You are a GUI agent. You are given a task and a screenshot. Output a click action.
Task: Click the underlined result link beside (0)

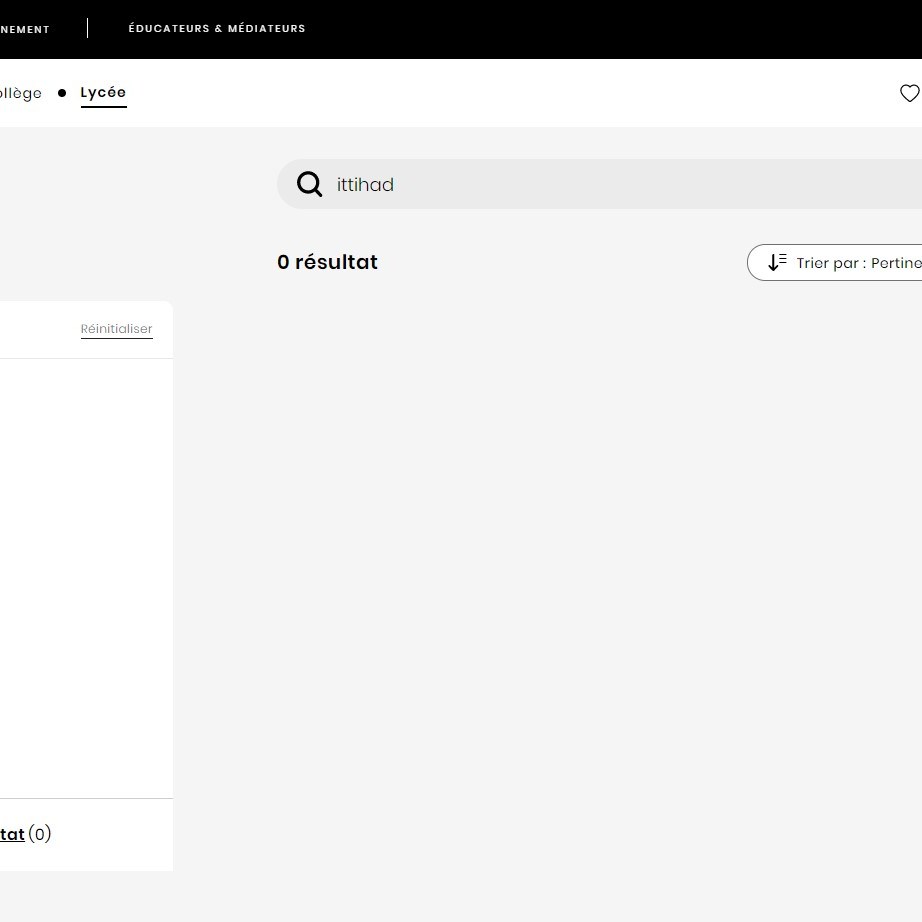click(12, 834)
